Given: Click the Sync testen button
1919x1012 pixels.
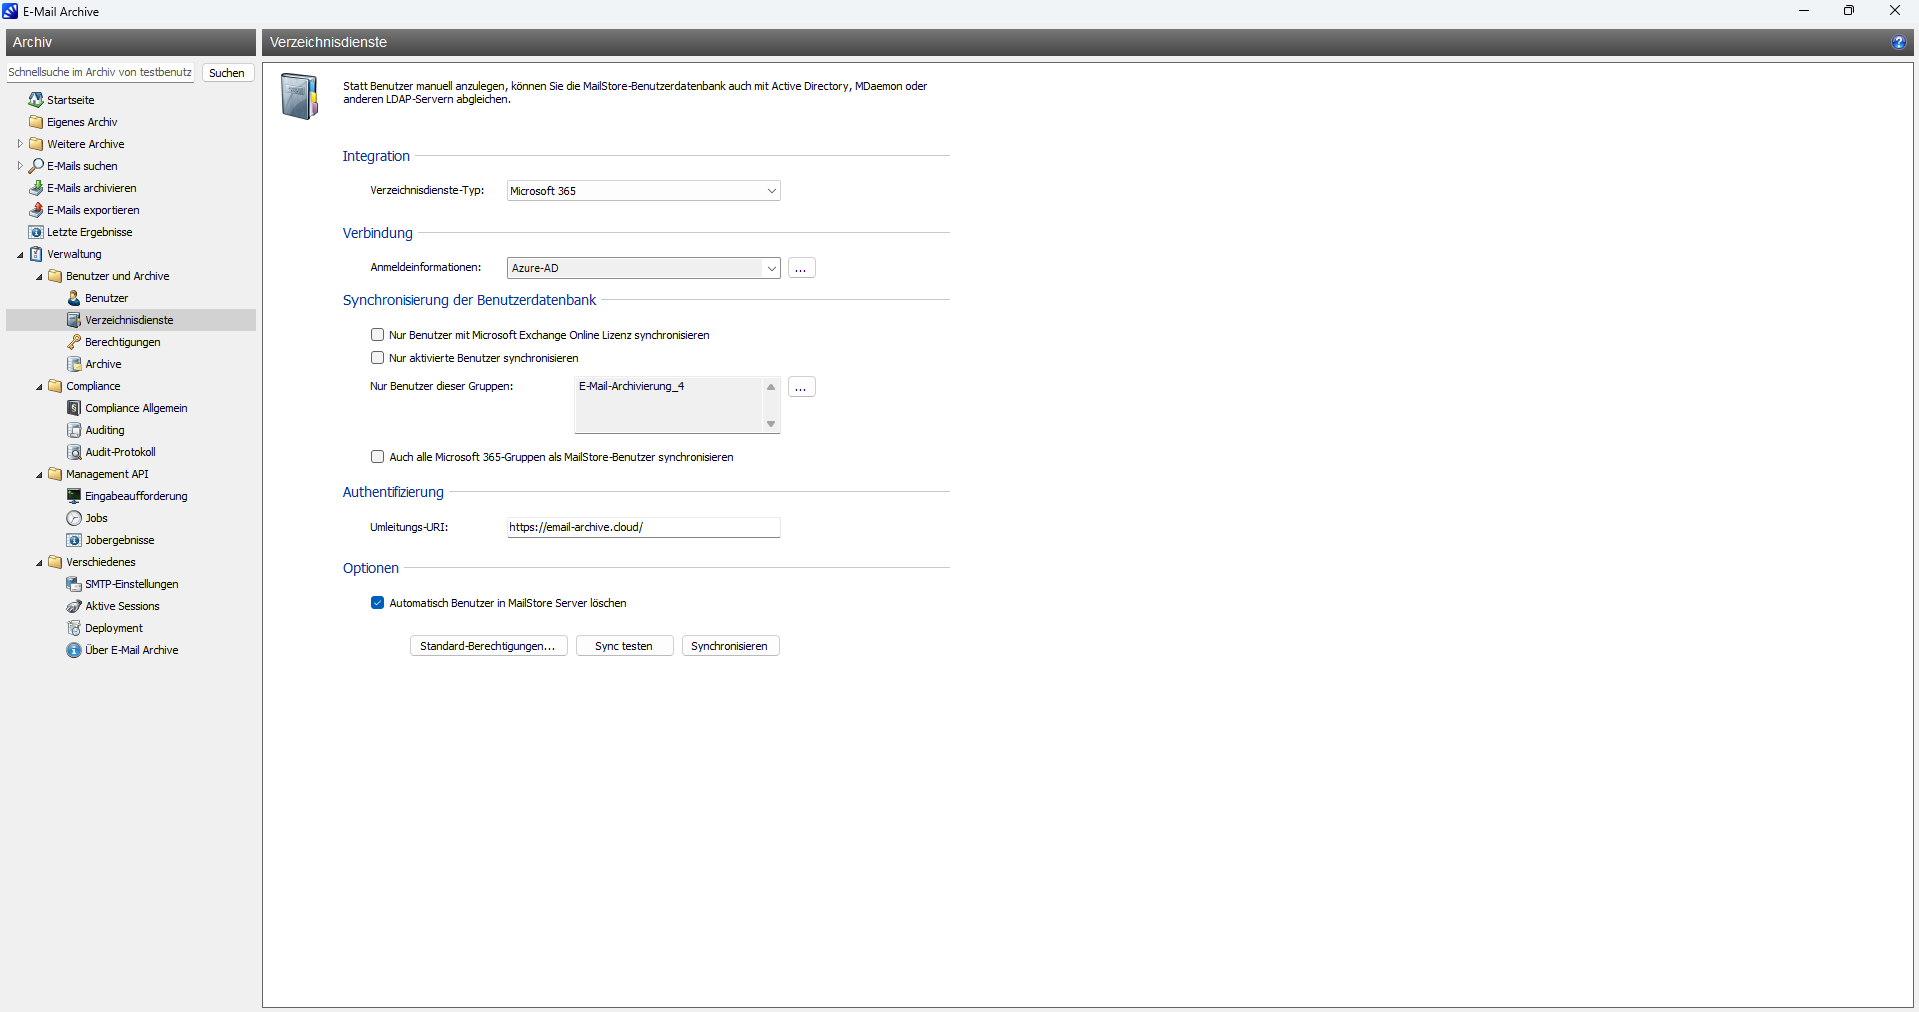Looking at the screenshot, I should coord(624,646).
